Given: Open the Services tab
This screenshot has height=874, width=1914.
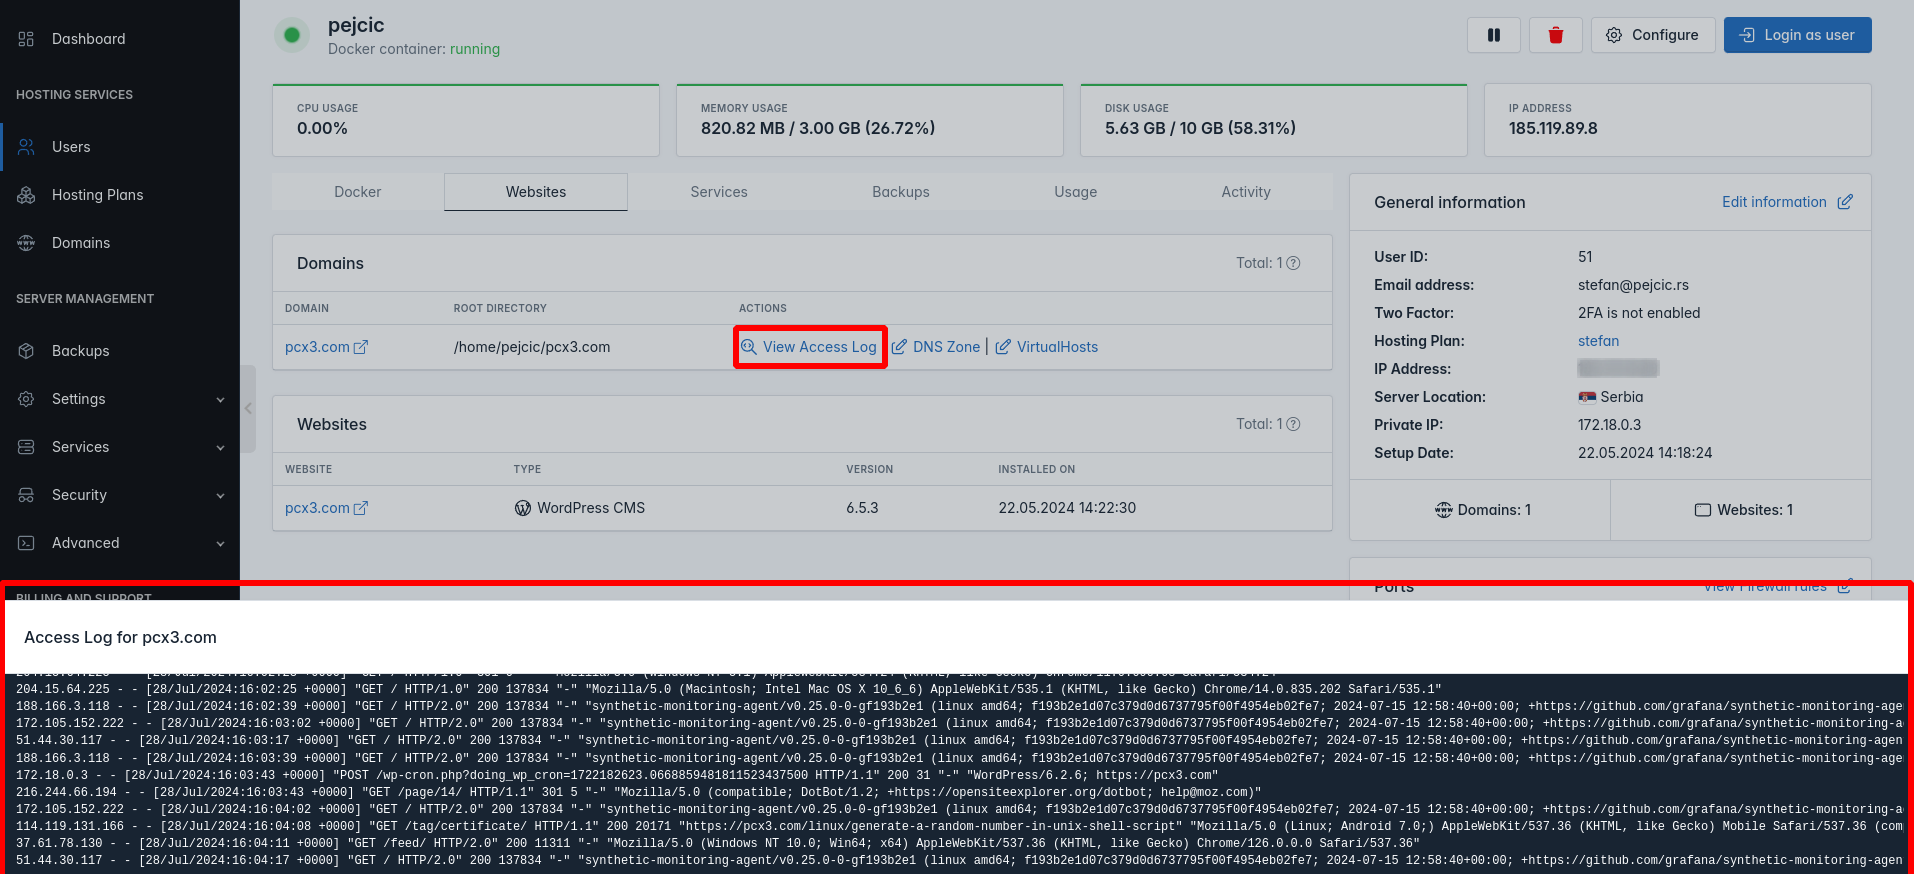Looking at the screenshot, I should [719, 192].
